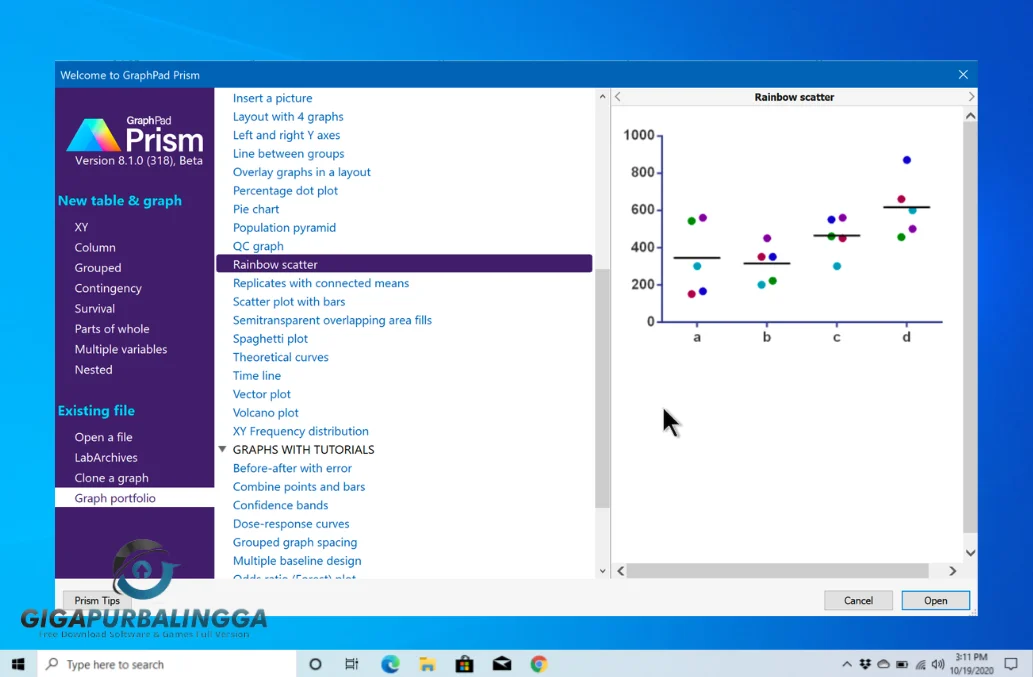Click the battery tray icon
The height and width of the screenshot is (677, 1033).
(902, 664)
